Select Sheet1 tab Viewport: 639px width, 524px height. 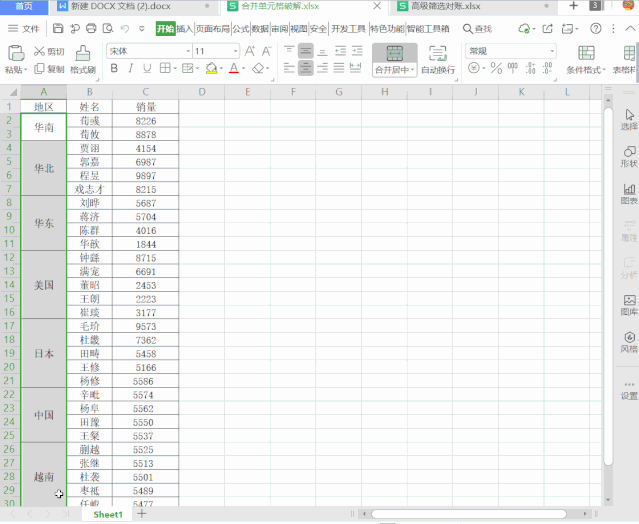point(108,514)
